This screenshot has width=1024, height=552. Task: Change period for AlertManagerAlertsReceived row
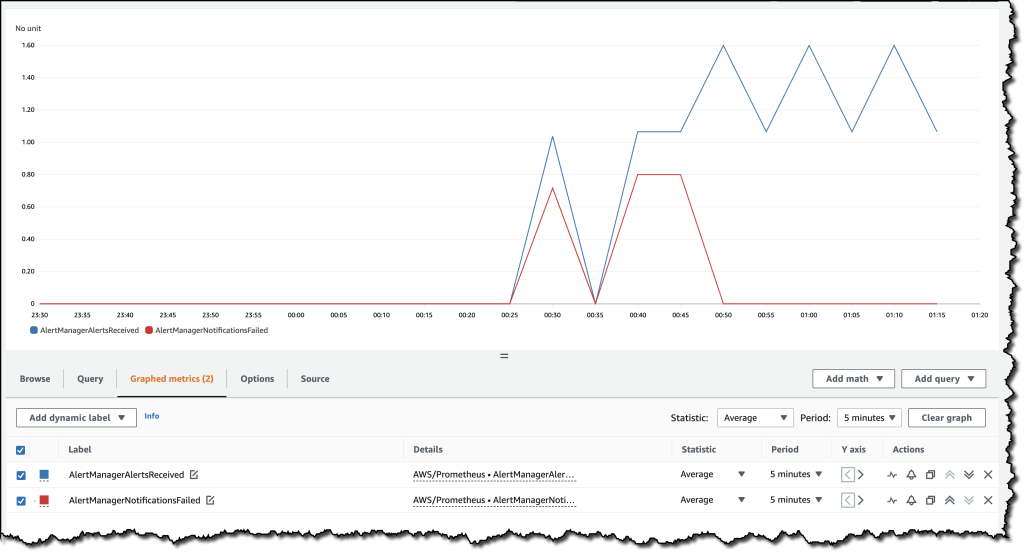[795, 475]
